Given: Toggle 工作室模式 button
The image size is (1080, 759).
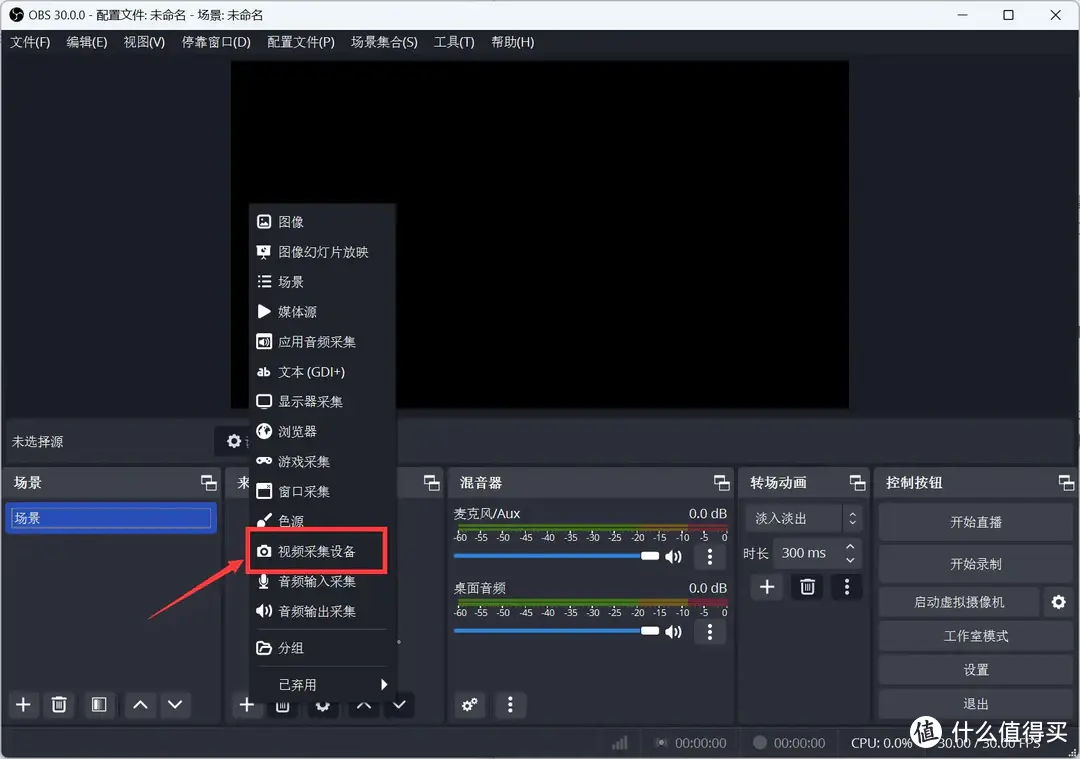Looking at the screenshot, I should (x=975, y=636).
